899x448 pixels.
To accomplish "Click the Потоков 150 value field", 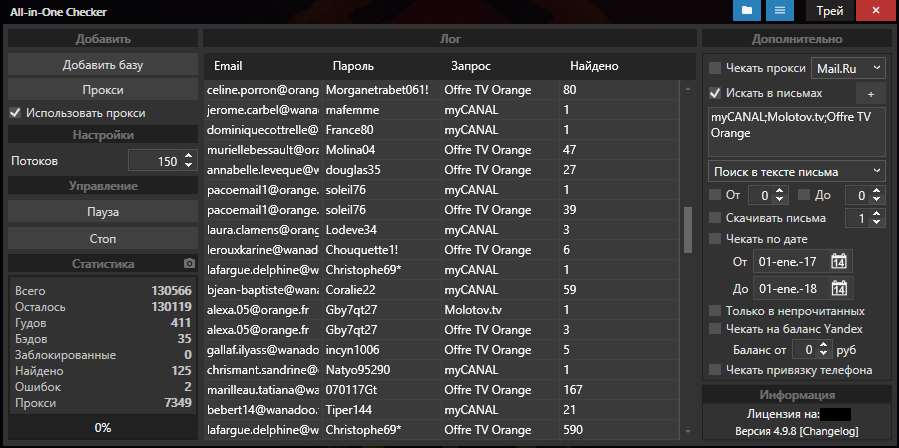I will pyautogui.click(x=155, y=161).
